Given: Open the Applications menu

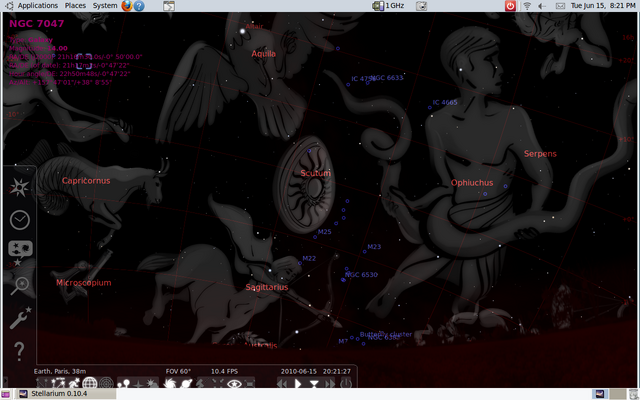Looking at the screenshot, I should click(38, 6).
